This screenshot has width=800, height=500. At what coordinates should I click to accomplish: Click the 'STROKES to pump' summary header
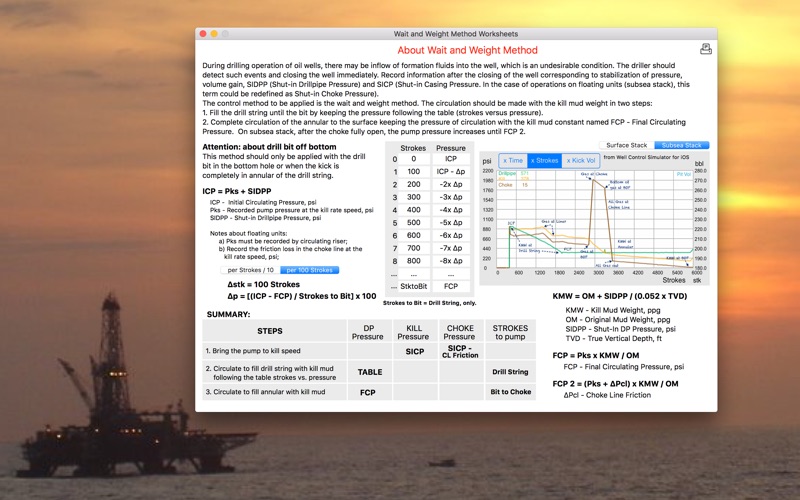pyautogui.click(x=510, y=332)
